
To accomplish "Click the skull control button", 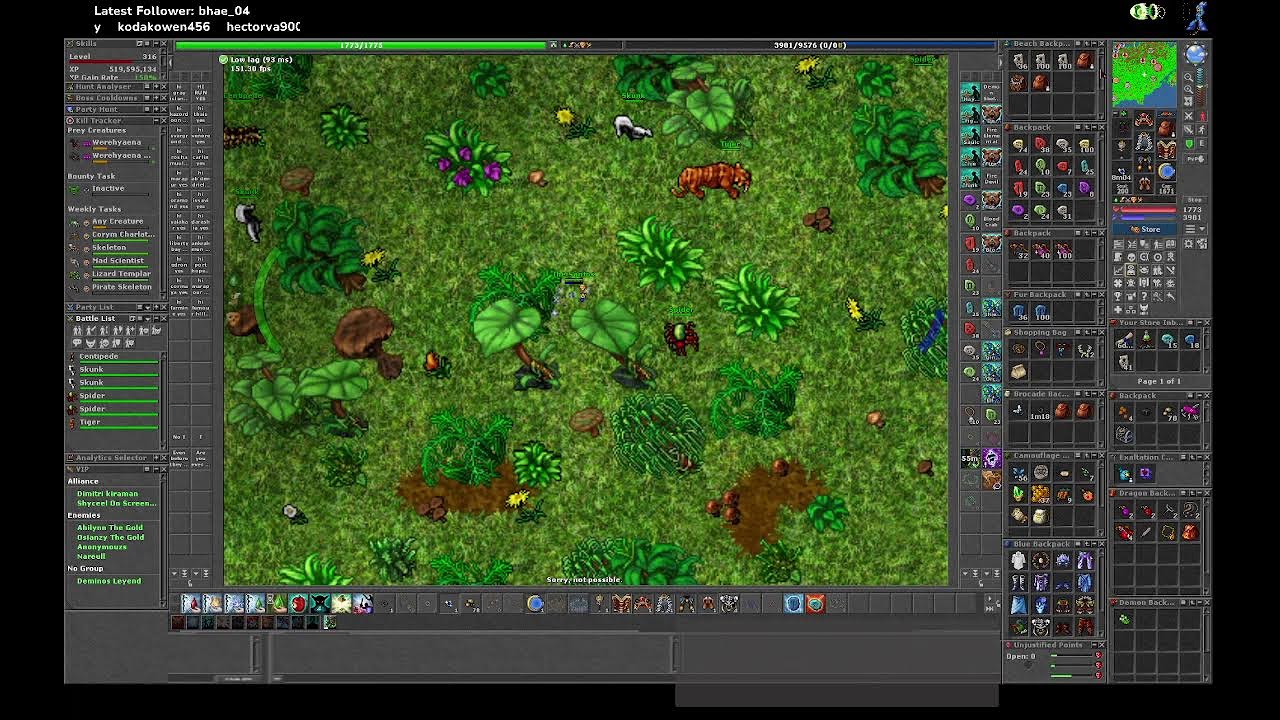I will [1131, 257].
